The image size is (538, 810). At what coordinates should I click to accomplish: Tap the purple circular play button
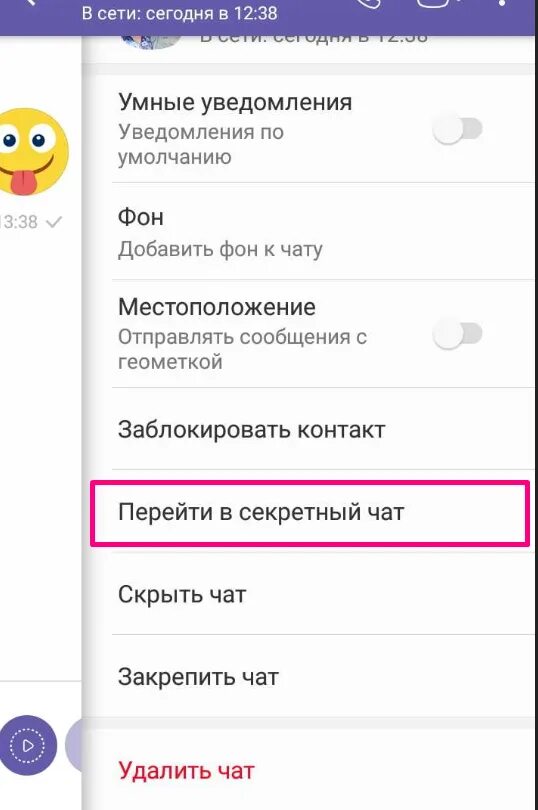[x=27, y=745]
